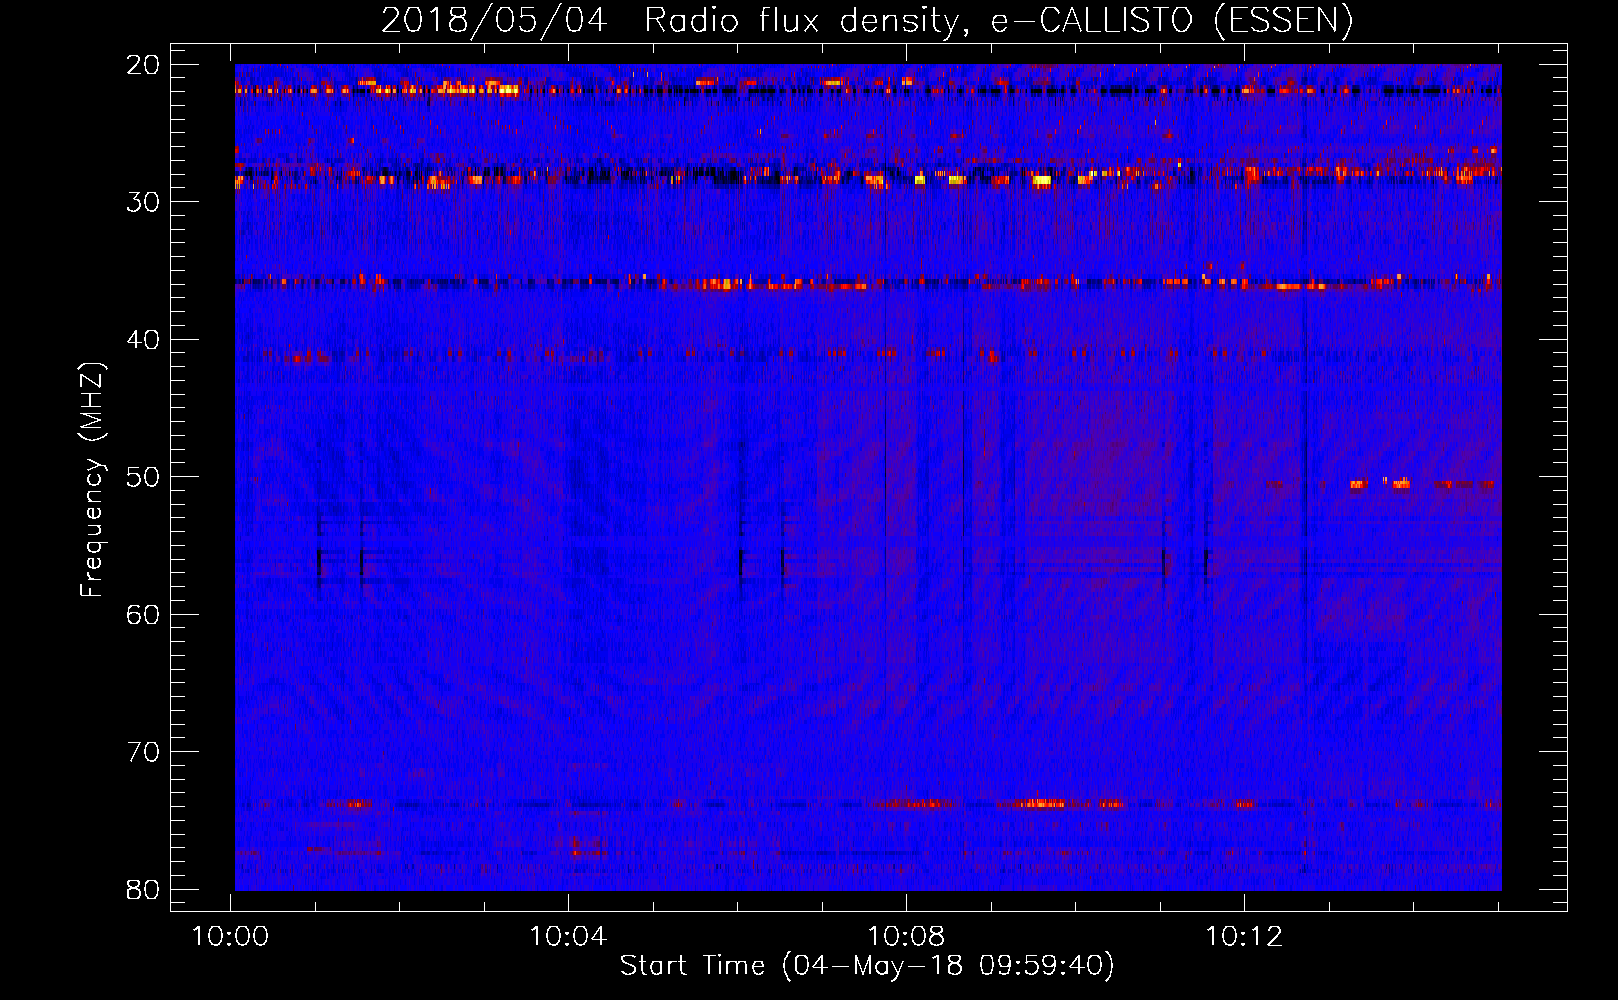Click the 'Frequency (MHZ)' axis label
The height and width of the screenshot is (1000, 1618).
(x=92, y=480)
